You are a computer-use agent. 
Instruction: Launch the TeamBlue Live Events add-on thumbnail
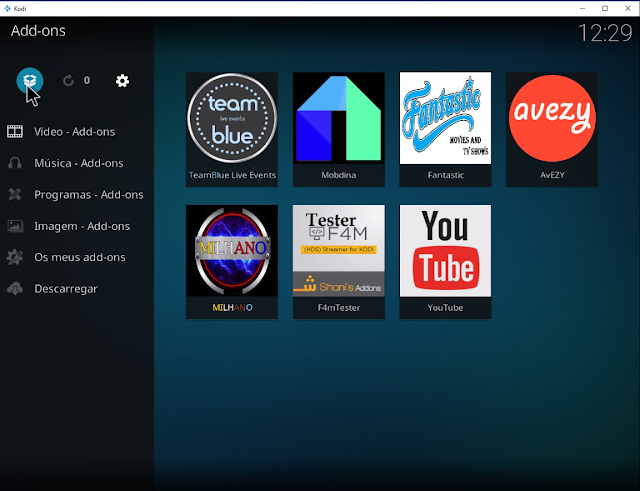pyautogui.click(x=232, y=118)
